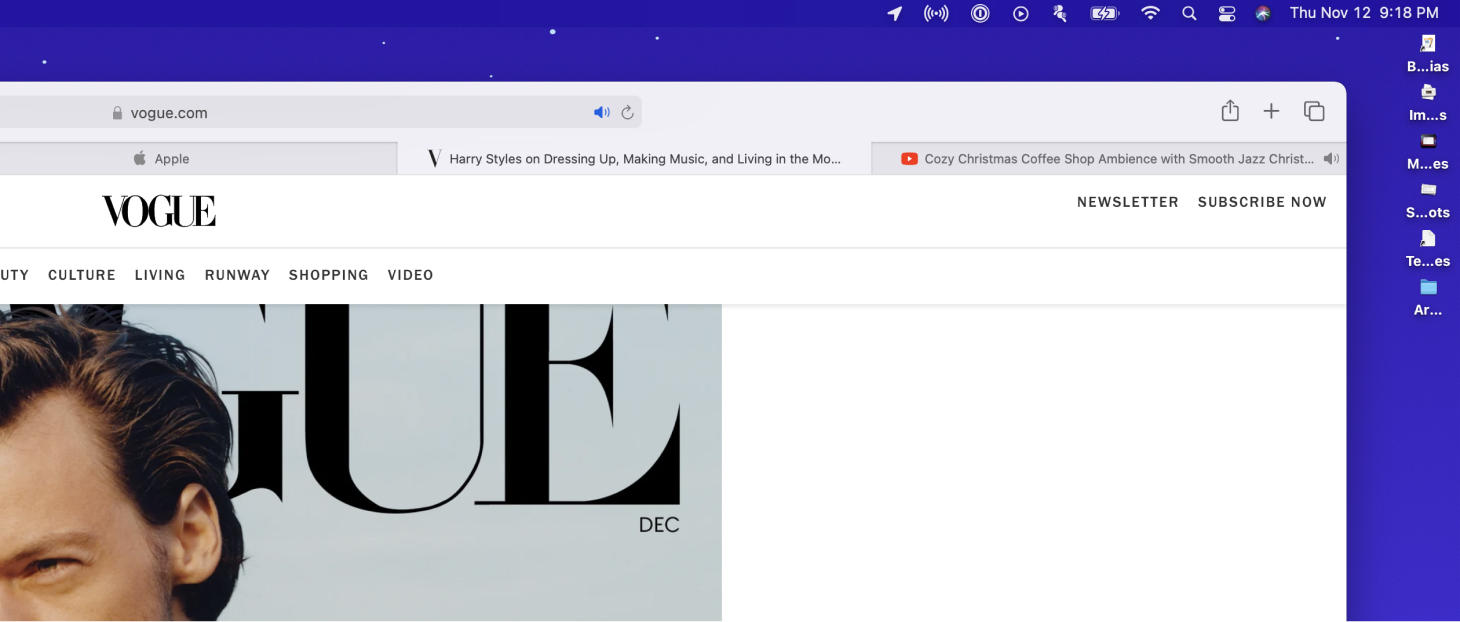The height and width of the screenshot is (622, 1460).
Task: Select the Te...es desktop file
Action: click(1428, 248)
